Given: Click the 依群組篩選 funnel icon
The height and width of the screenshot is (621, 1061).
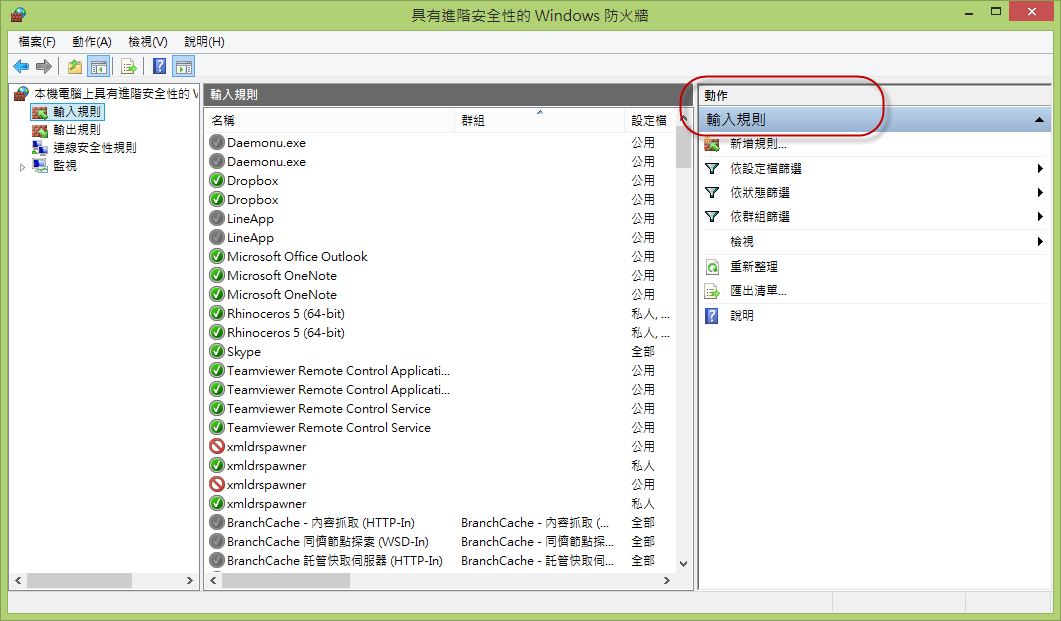Looking at the screenshot, I should click(712, 216).
